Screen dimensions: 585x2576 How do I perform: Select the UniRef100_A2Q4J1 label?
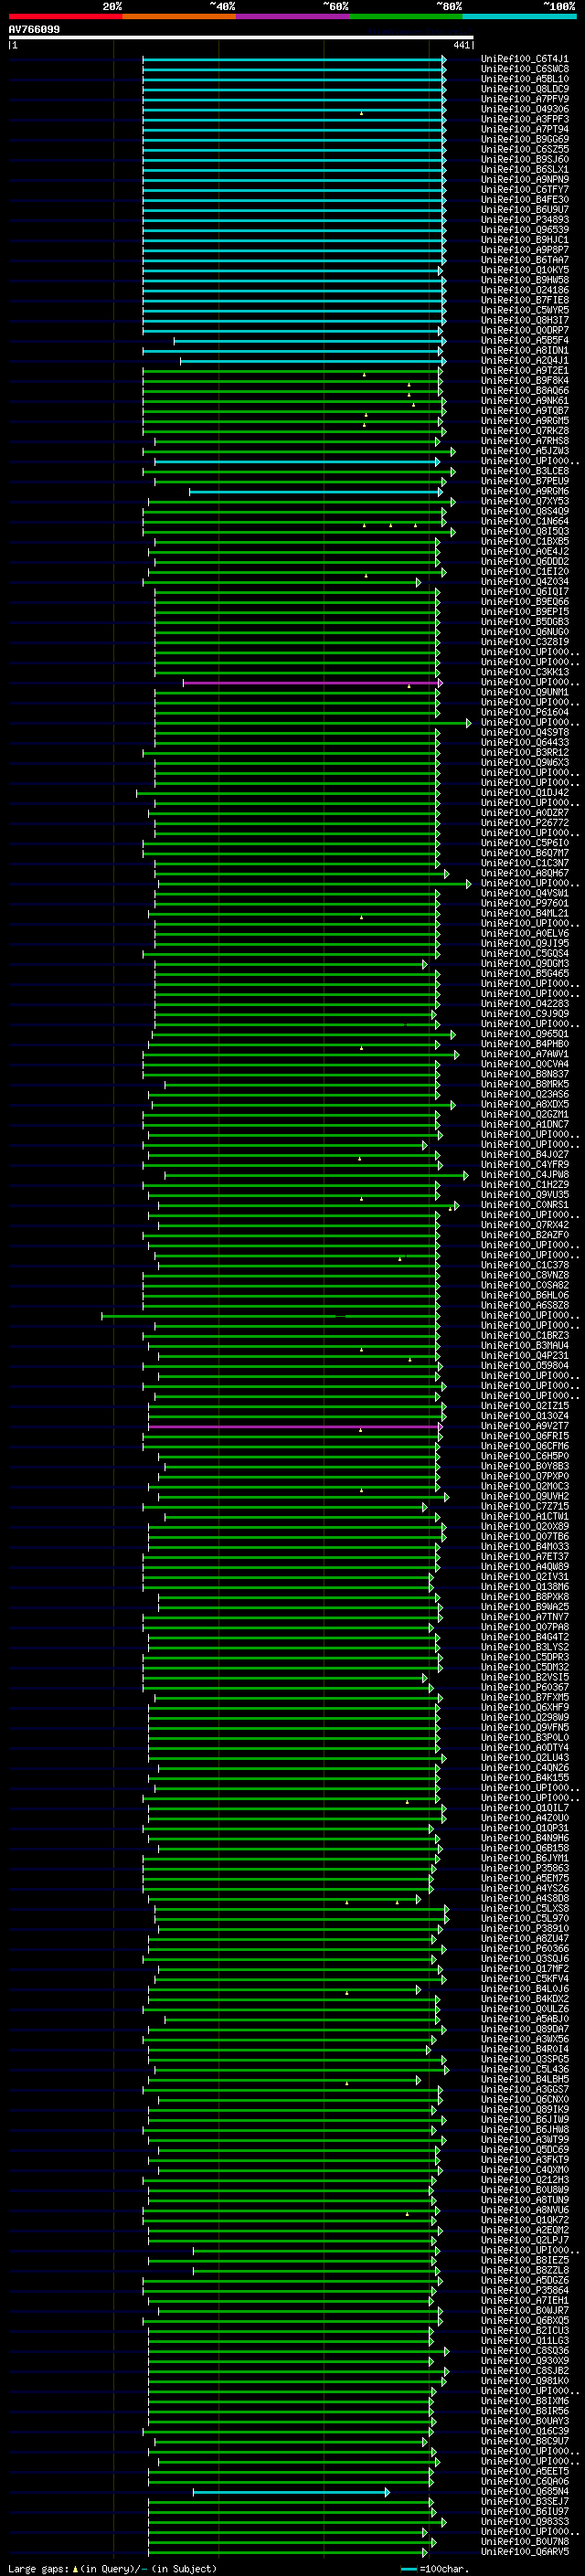click(525, 361)
